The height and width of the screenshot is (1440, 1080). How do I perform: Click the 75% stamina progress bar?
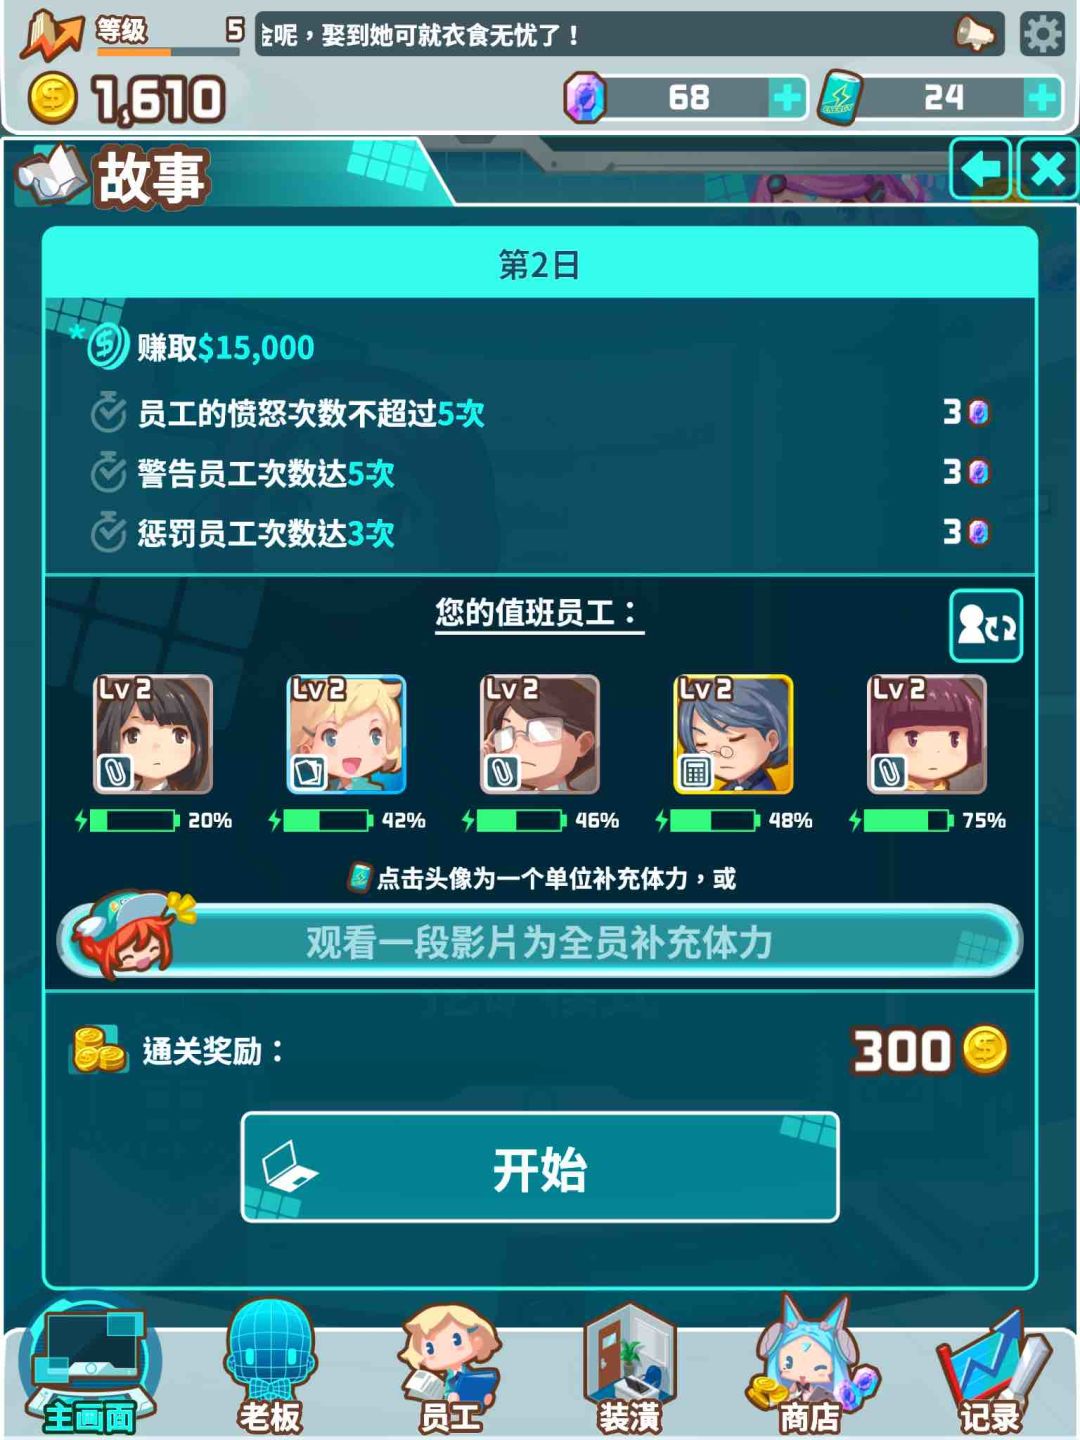pyautogui.click(x=907, y=821)
